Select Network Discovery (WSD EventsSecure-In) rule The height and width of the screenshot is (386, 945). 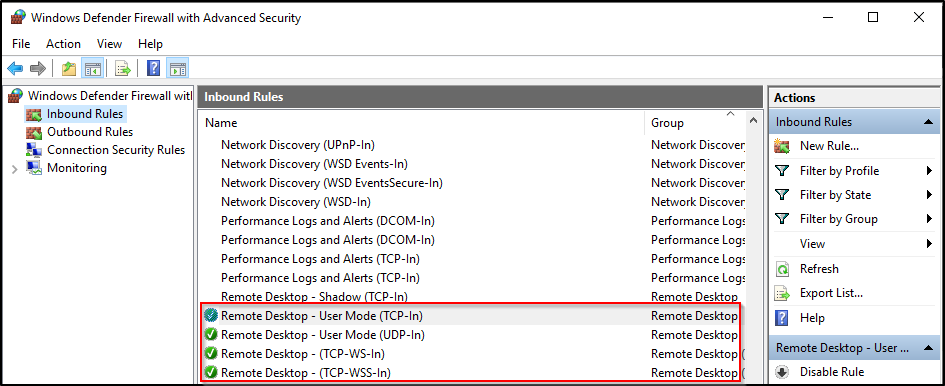coord(332,183)
